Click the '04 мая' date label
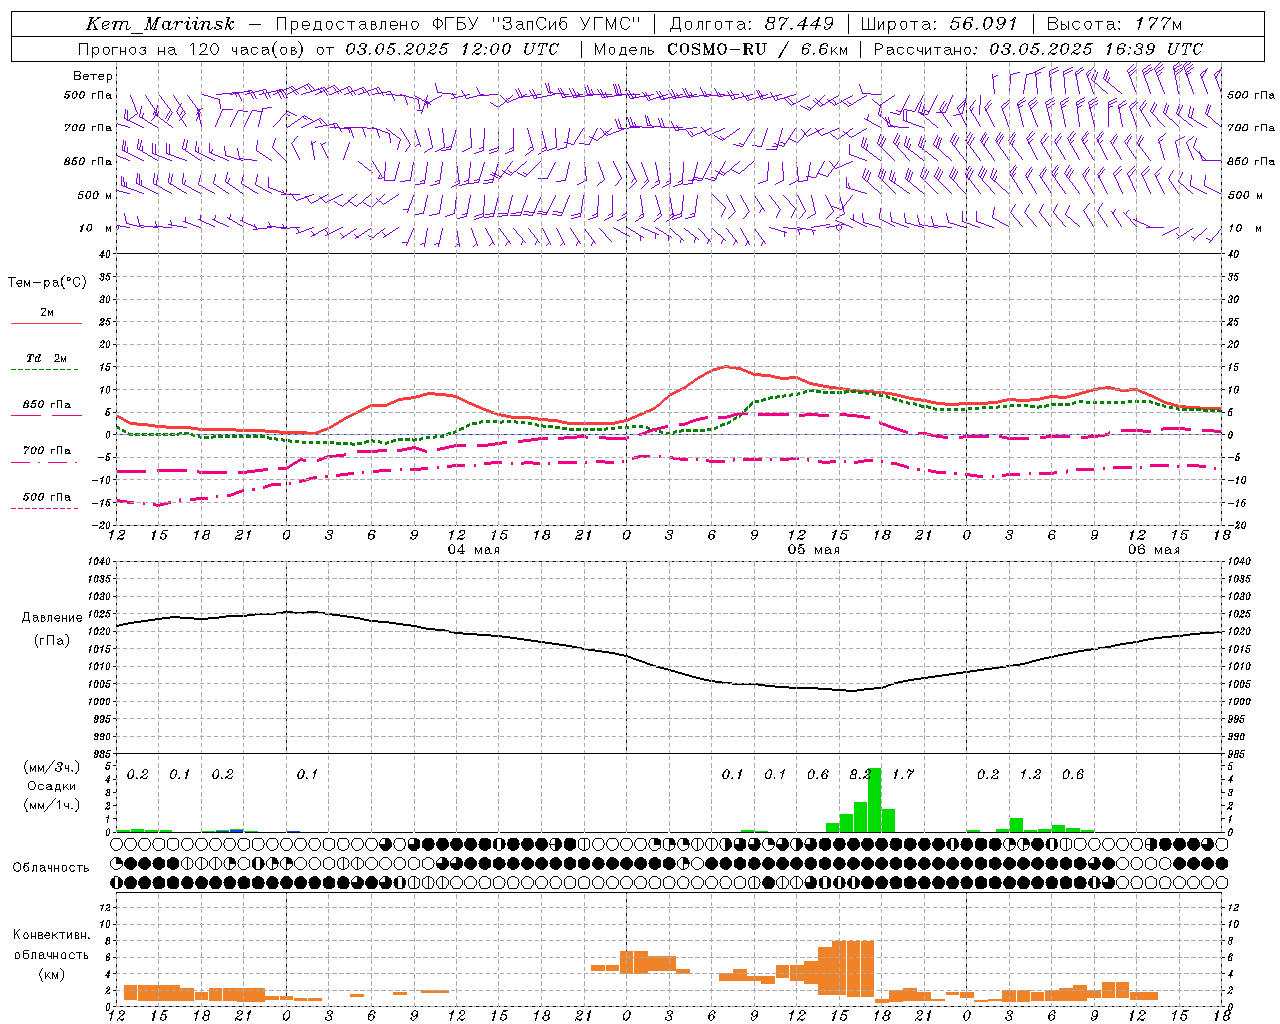The image size is (1280, 1024). tap(474, 550)
